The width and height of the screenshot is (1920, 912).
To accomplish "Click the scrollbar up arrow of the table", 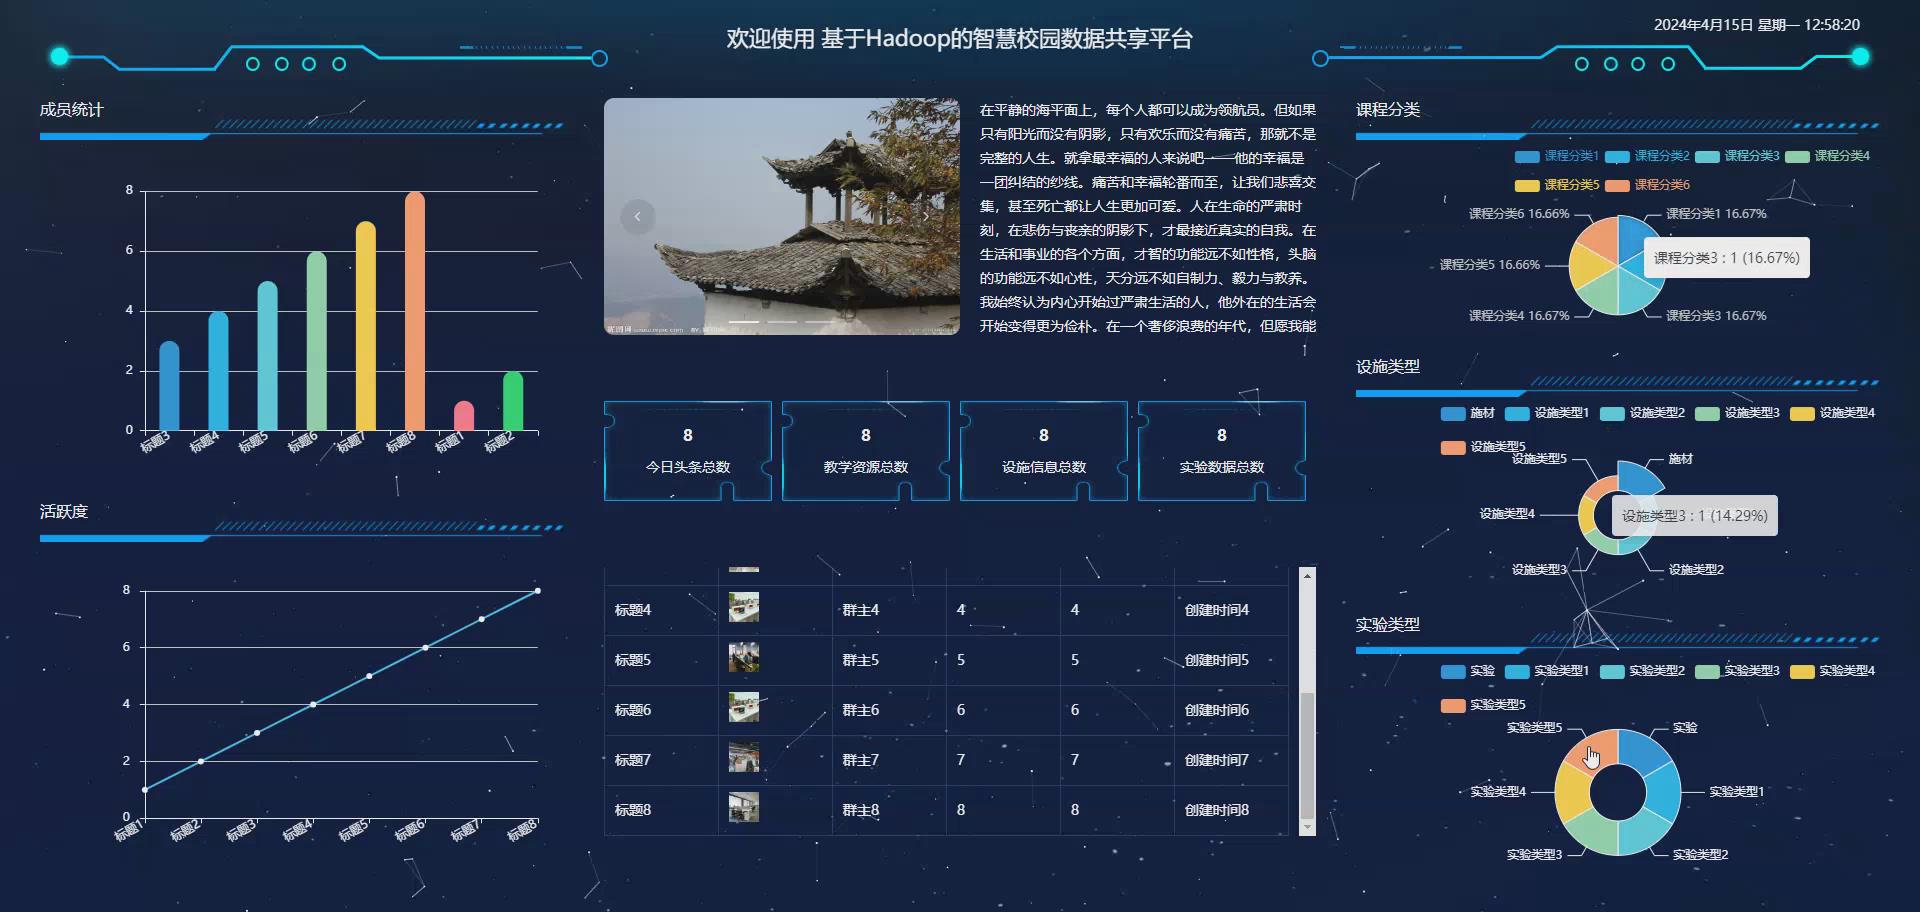I will pyautogui.click(x=1307, y=576).
